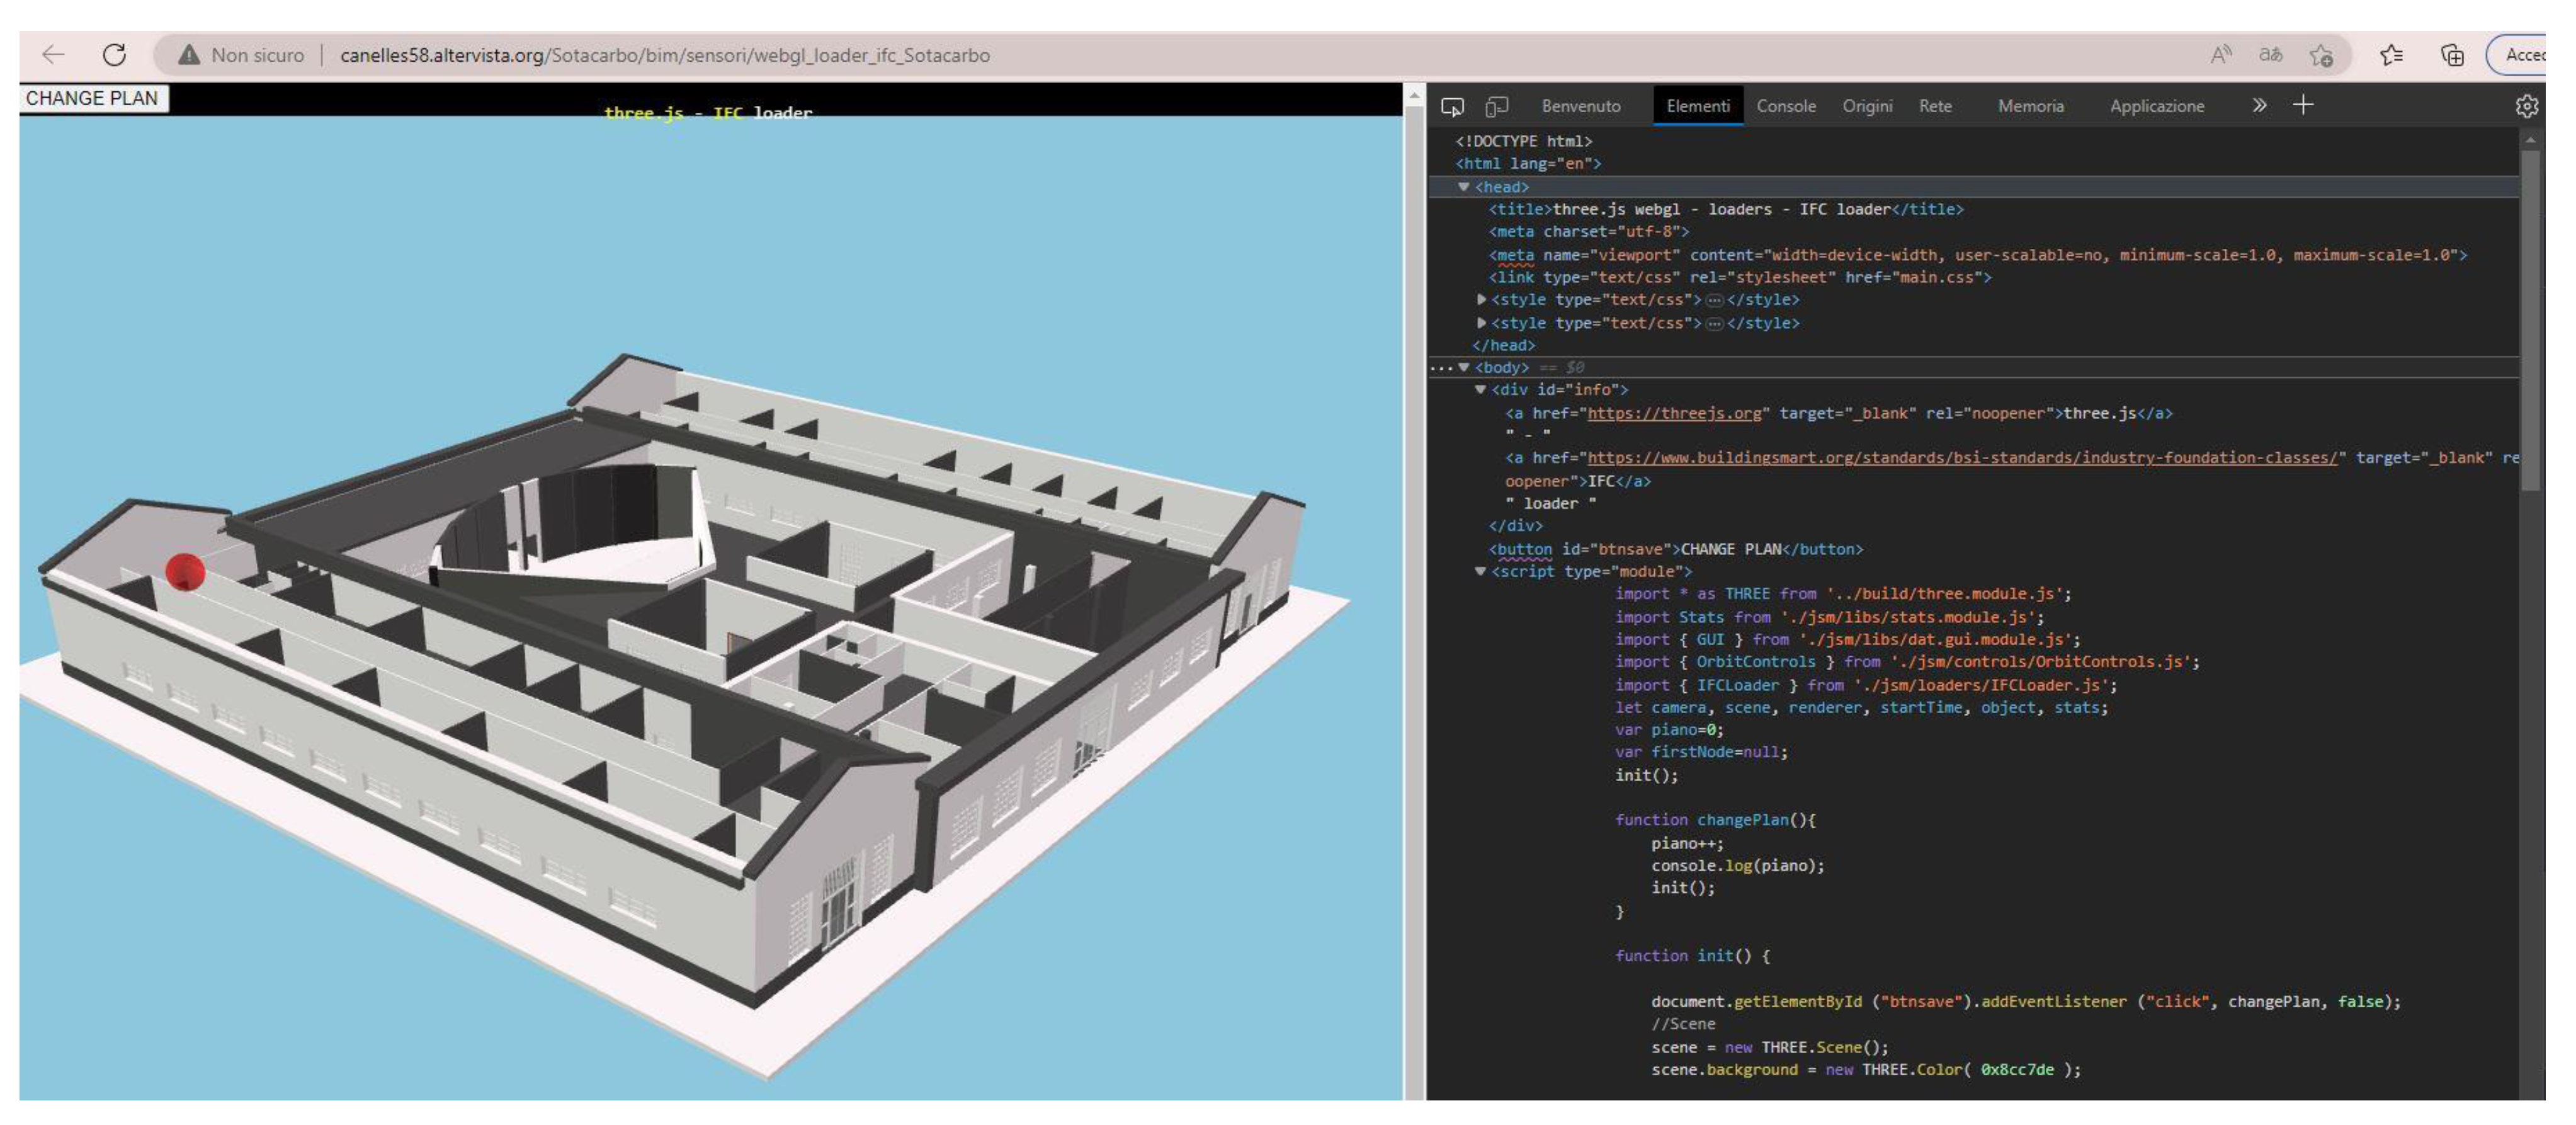The width and height of the screenshot is (2576, 1125).
Task: Add this page to favorites
Action: 2321,55
